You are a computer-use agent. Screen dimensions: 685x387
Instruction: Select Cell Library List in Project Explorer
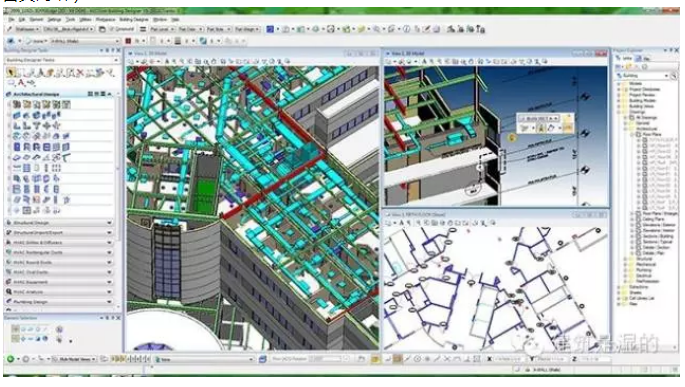(x=642, y=298)
